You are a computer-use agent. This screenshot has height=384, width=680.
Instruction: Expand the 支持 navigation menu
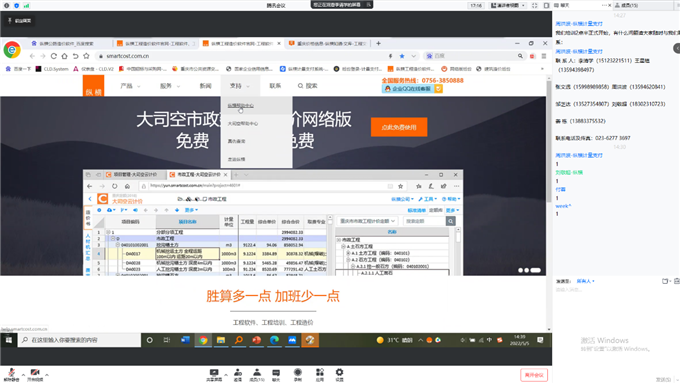click(240, 86)
